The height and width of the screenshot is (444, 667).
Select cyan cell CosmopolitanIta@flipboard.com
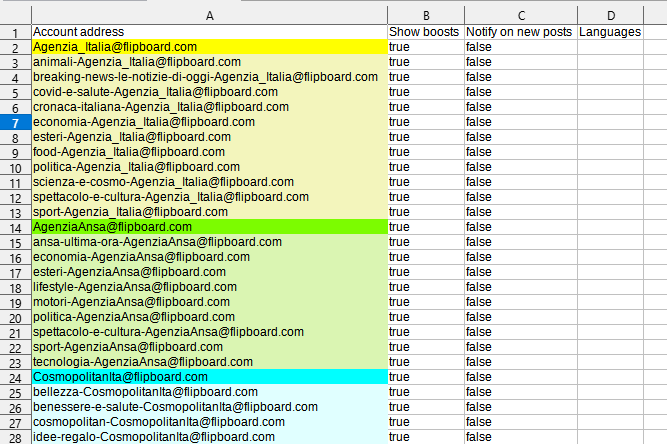[x=210, y=377]
